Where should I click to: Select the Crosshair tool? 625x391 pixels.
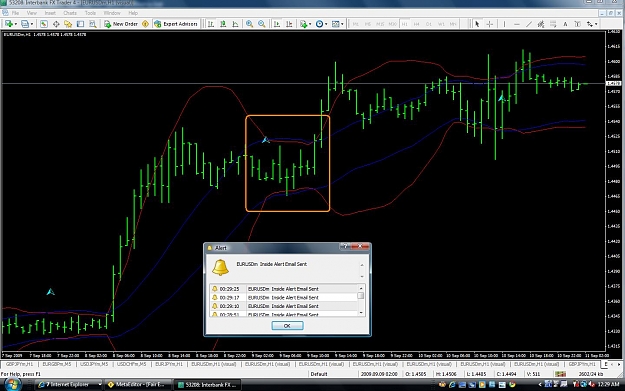(x=490, y=24)
